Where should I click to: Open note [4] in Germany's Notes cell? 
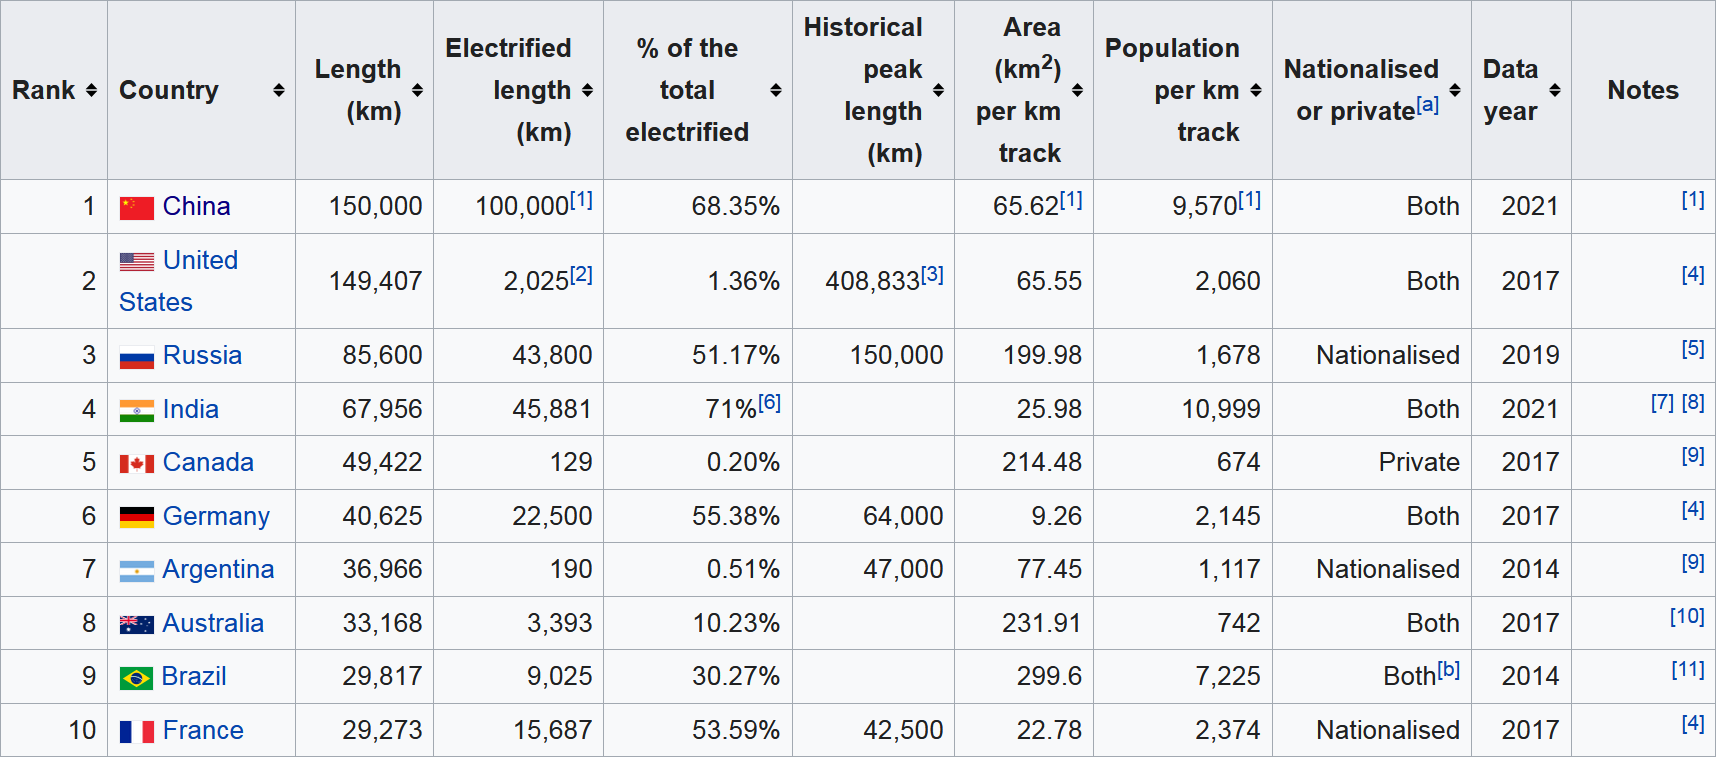click(1693, 509)
